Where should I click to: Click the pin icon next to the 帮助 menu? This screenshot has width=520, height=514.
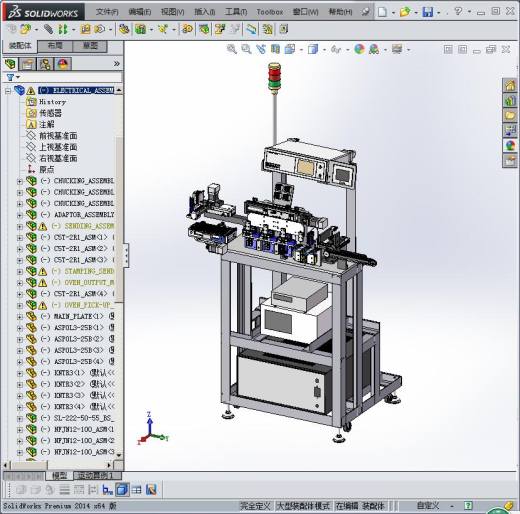click(x=366, y=12)
